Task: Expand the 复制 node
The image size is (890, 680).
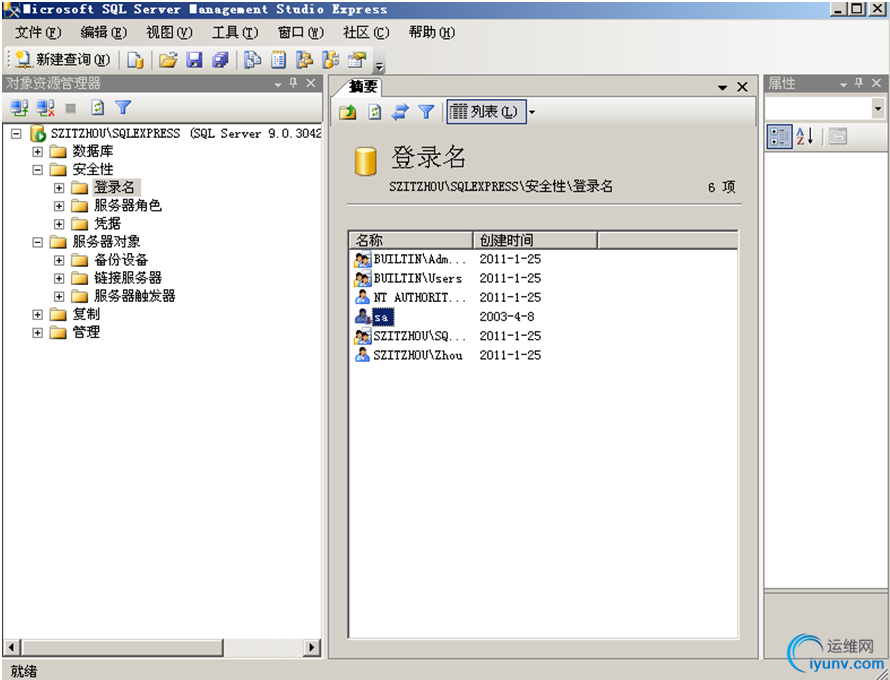Action: click(37, 314)
